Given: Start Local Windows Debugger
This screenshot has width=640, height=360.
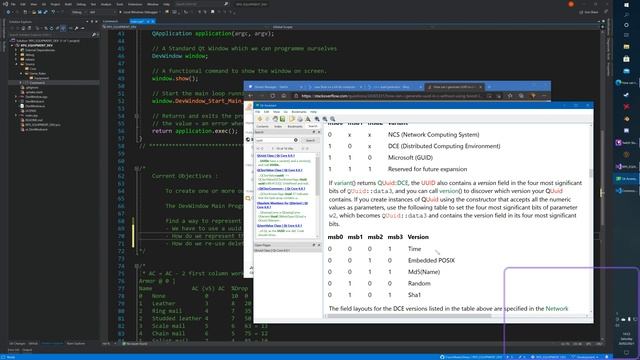Looking at the screenshot, I should pyautogui.click(x=138, y=12).
